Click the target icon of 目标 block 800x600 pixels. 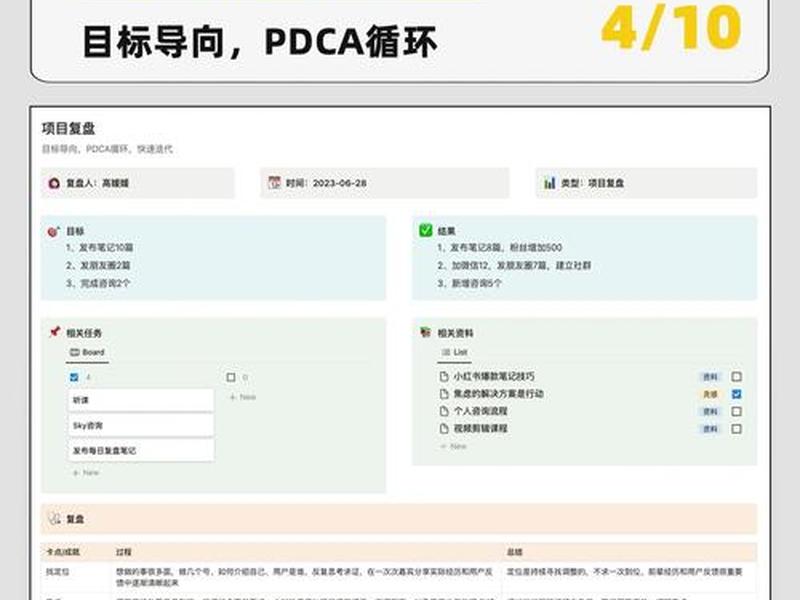coord(54,231)
